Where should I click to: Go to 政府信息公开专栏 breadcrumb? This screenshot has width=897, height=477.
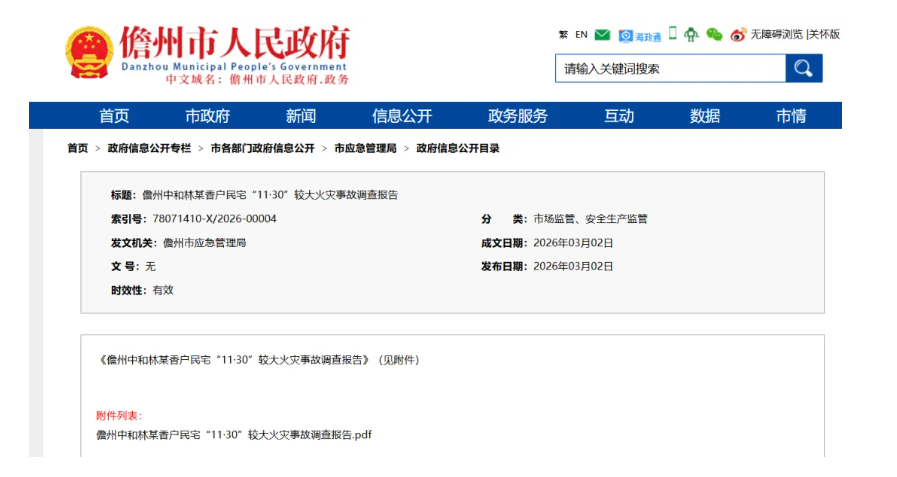point(149,148)
